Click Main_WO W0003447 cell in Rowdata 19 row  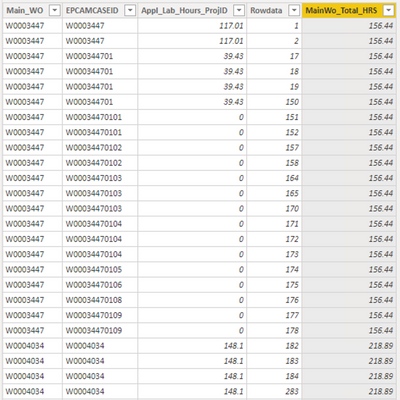tap(33, 87)
